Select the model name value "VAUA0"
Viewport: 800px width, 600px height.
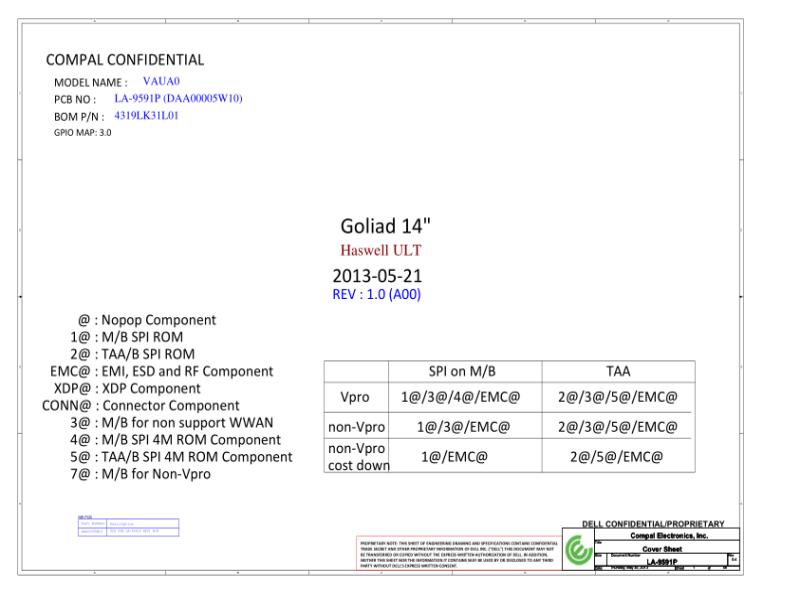coord(161,81)
